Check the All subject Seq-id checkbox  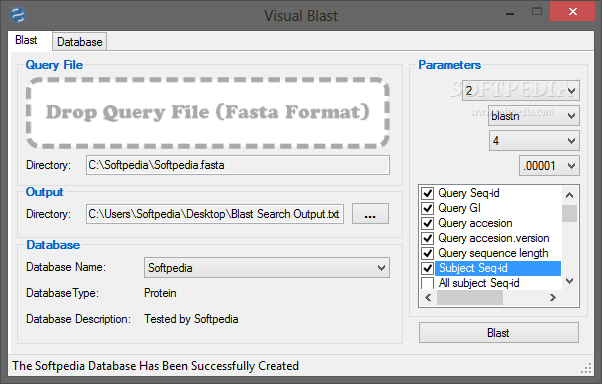click(427, 283)
